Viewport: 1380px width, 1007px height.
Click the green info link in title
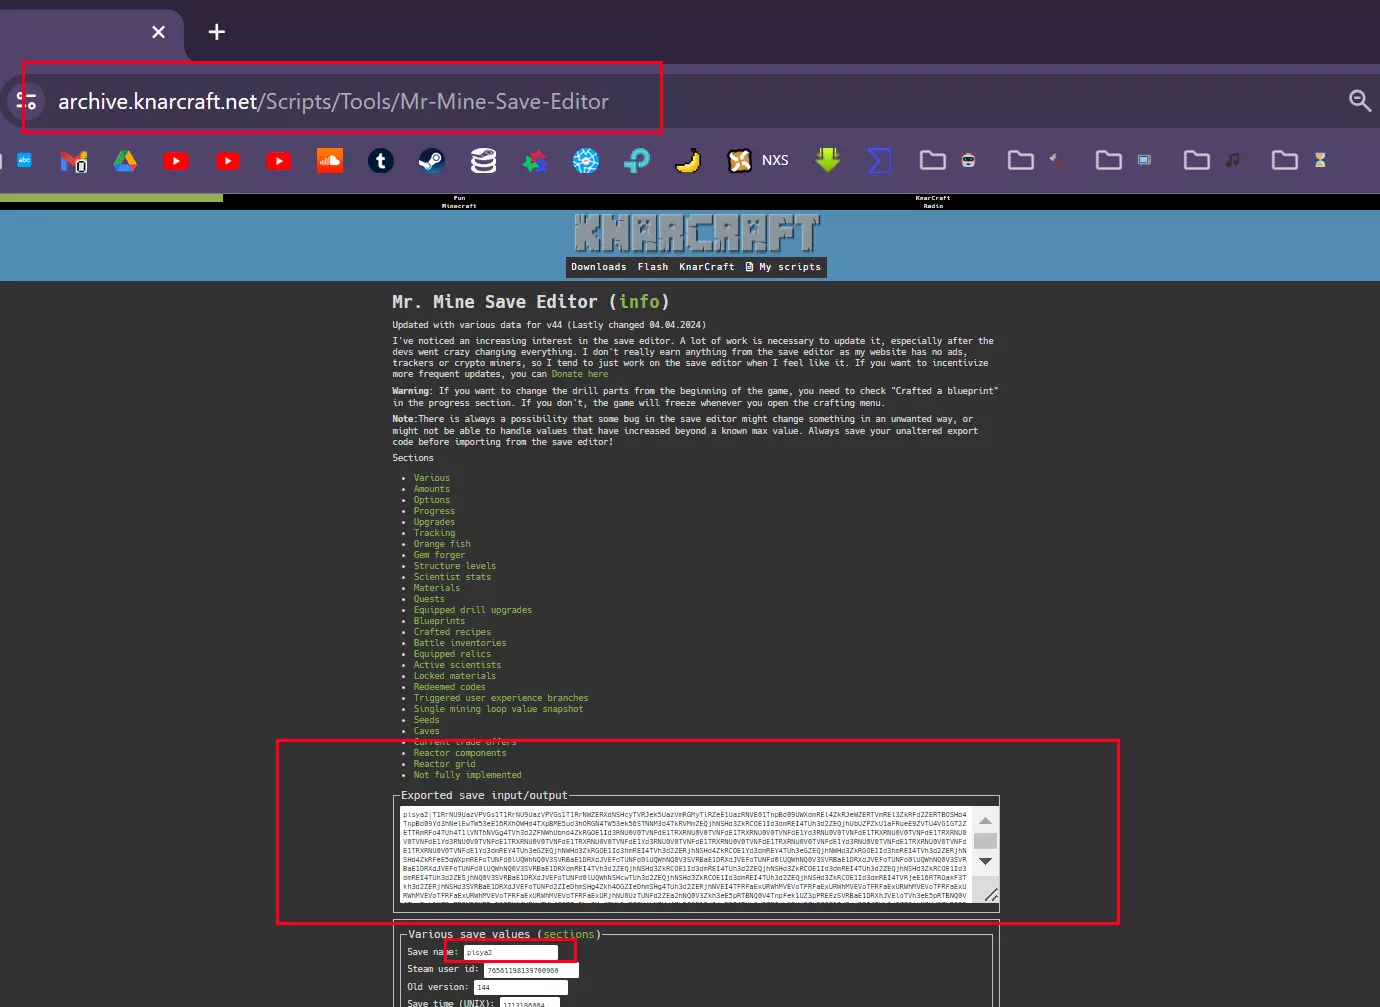click(639, 302)
